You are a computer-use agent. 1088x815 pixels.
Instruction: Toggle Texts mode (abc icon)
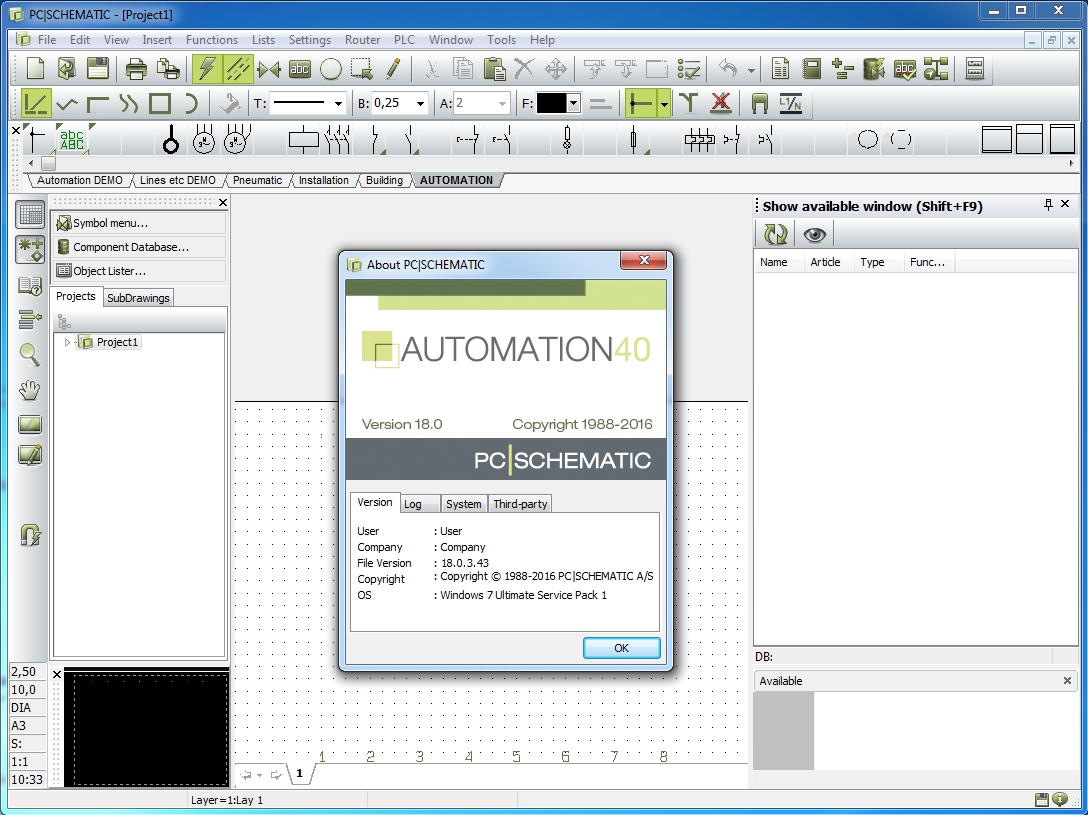299,69
